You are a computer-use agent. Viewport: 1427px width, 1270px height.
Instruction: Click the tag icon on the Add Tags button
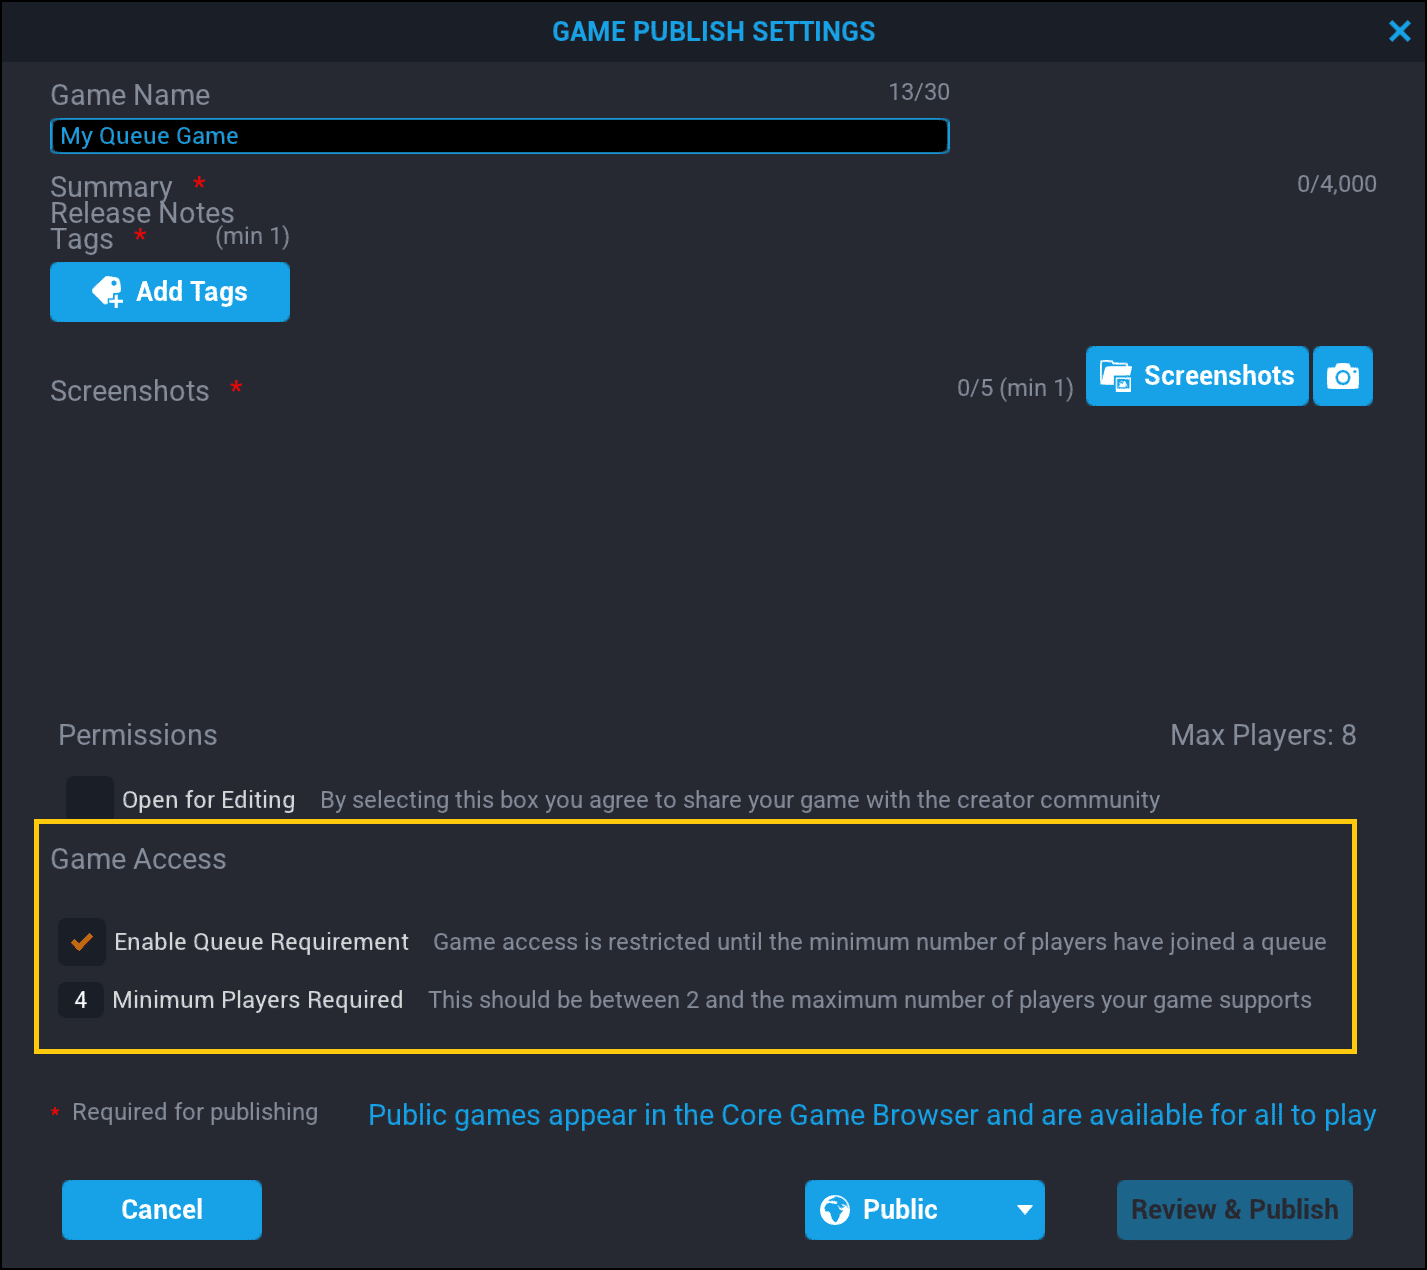coord(107,291)
